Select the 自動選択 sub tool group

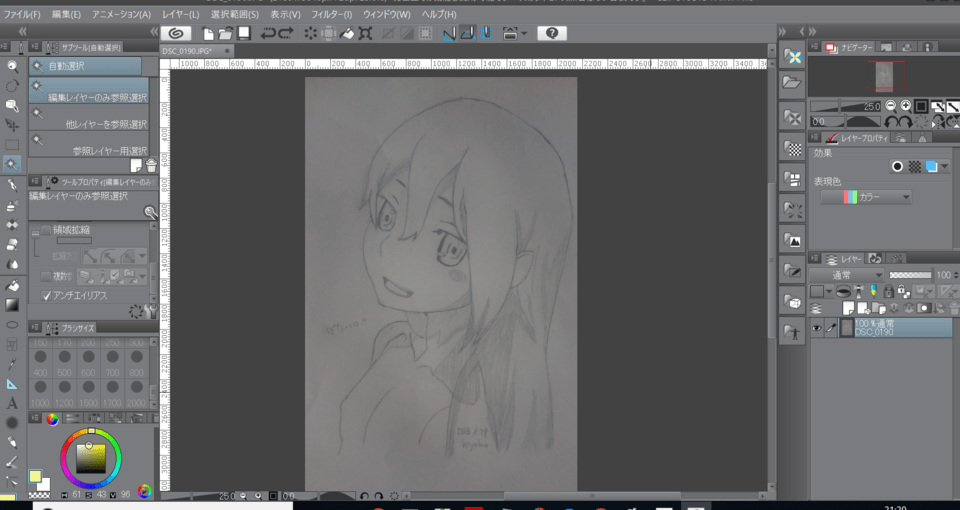tap(86, 66)
